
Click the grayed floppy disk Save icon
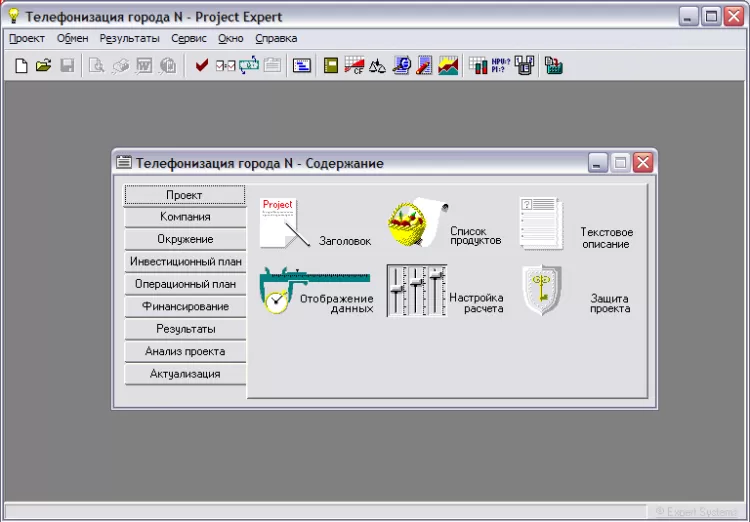67,65
